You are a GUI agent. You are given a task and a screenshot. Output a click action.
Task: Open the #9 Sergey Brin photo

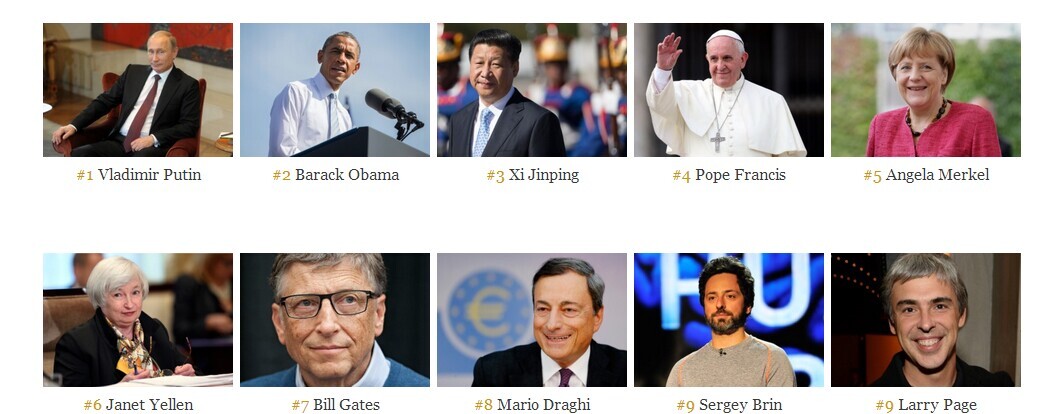(x=728, y=320)
